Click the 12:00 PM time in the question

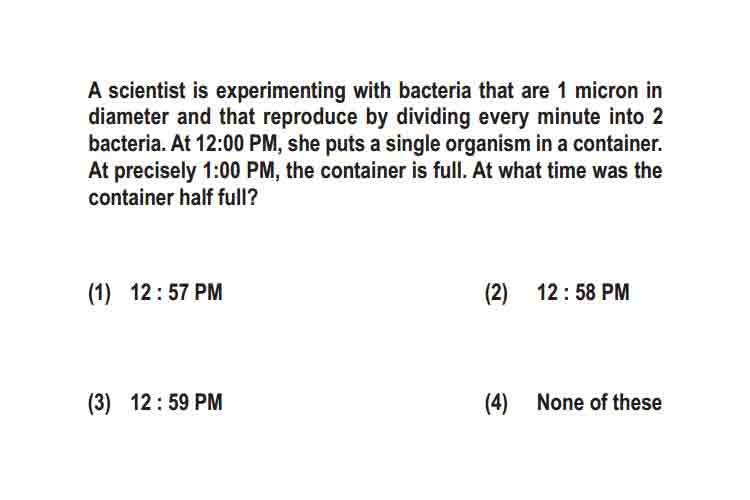tap(238, 144)
